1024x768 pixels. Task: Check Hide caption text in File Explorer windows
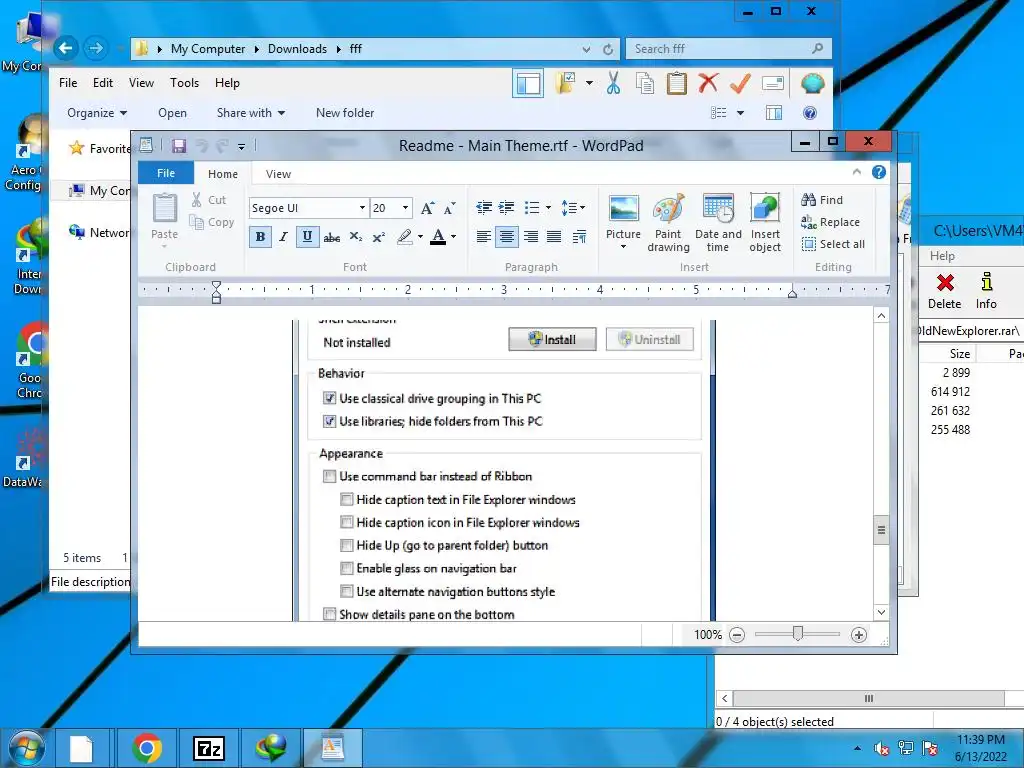point(347,500)
